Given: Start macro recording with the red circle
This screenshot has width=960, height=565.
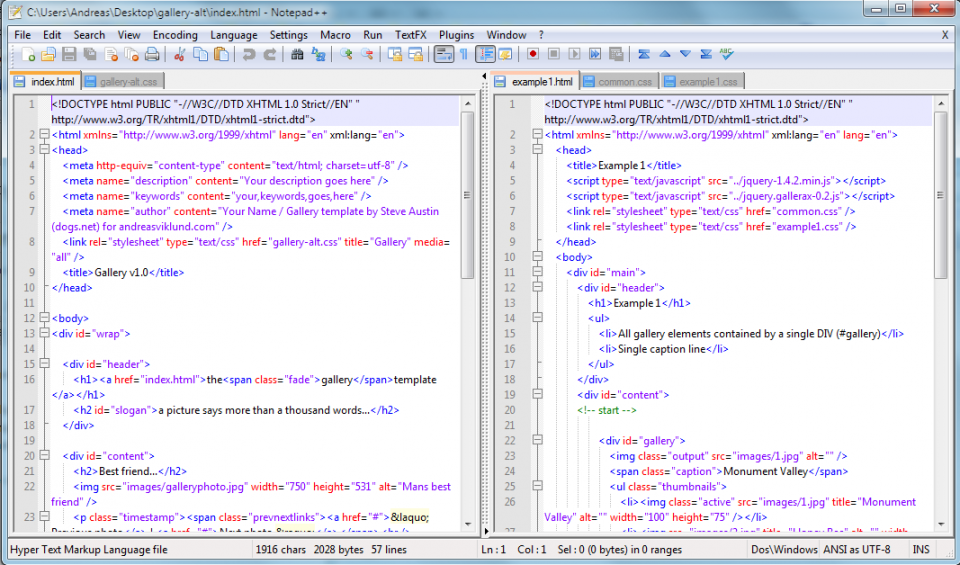Looking at the screenshot, I should click(533, 54).
